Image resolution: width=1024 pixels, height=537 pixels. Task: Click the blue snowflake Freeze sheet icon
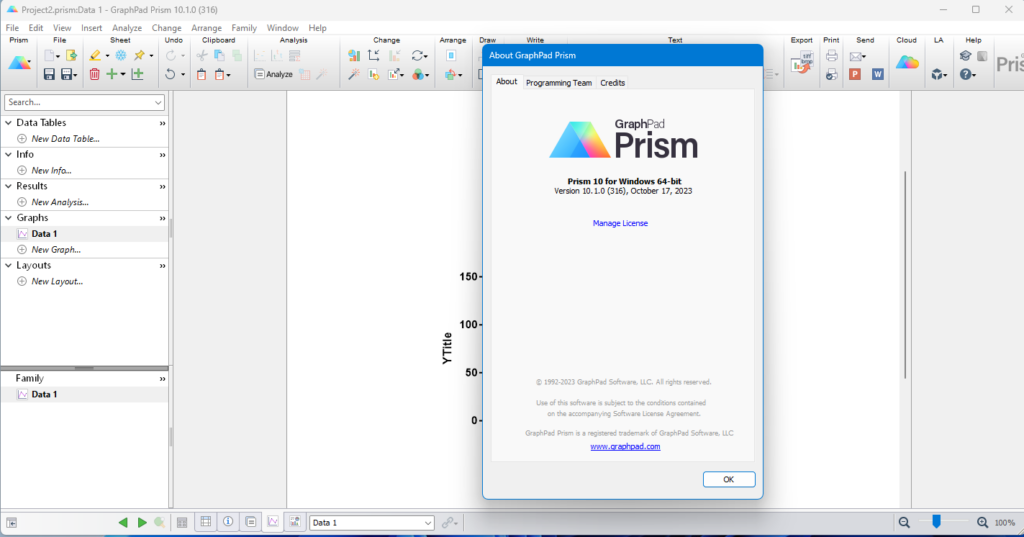pos(121,56)
